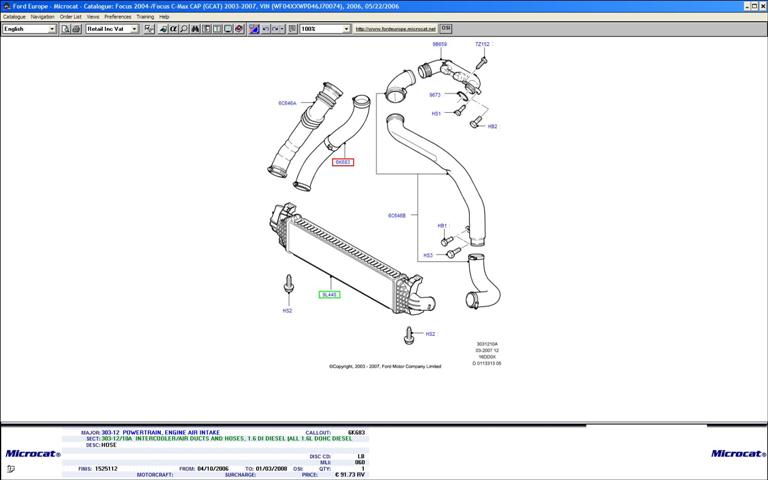The height and width of the screenshot is (480, 768).
Task: Open the 100% zoom level dropdown
Action: pyautogui.click(x=325, y=29)
